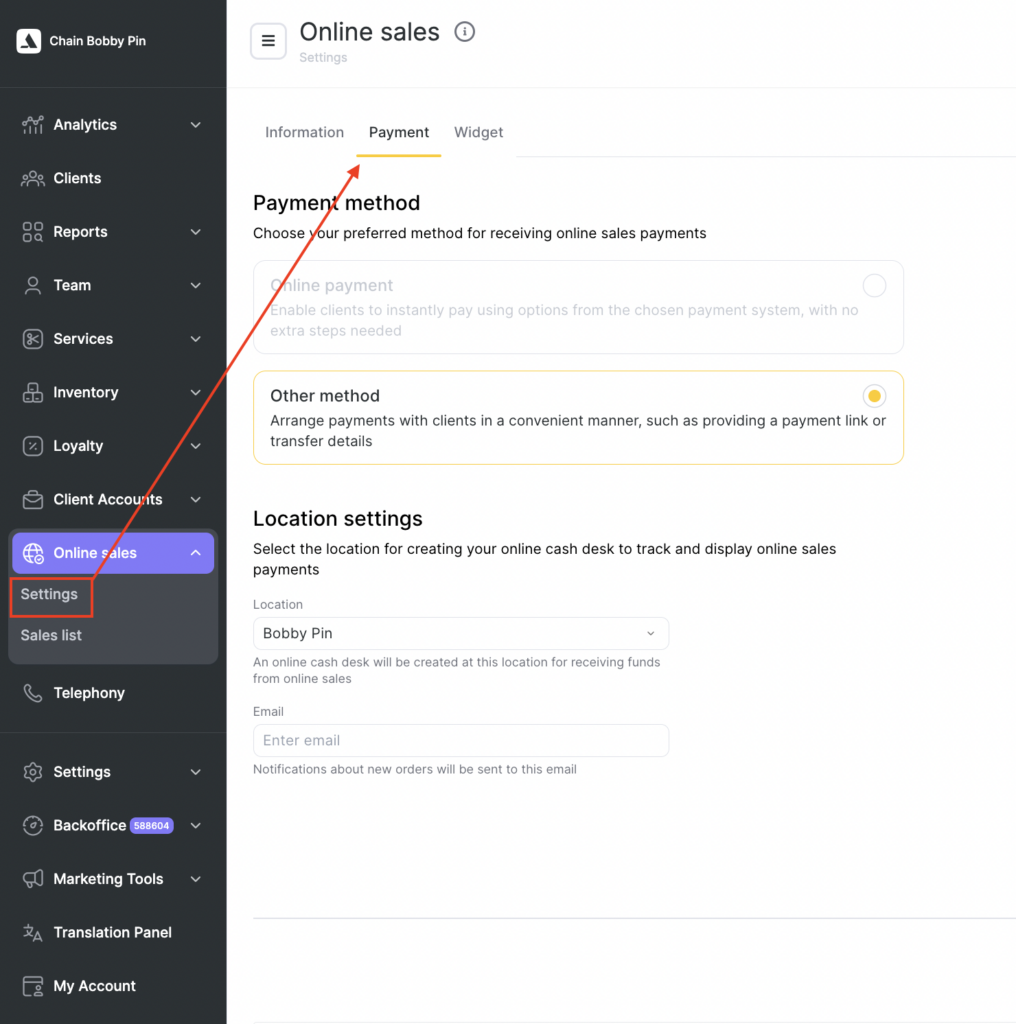Open the Location dropdown showing Bobby Pin
The width and height of the screenshot is (1016, 1024).
460,634
